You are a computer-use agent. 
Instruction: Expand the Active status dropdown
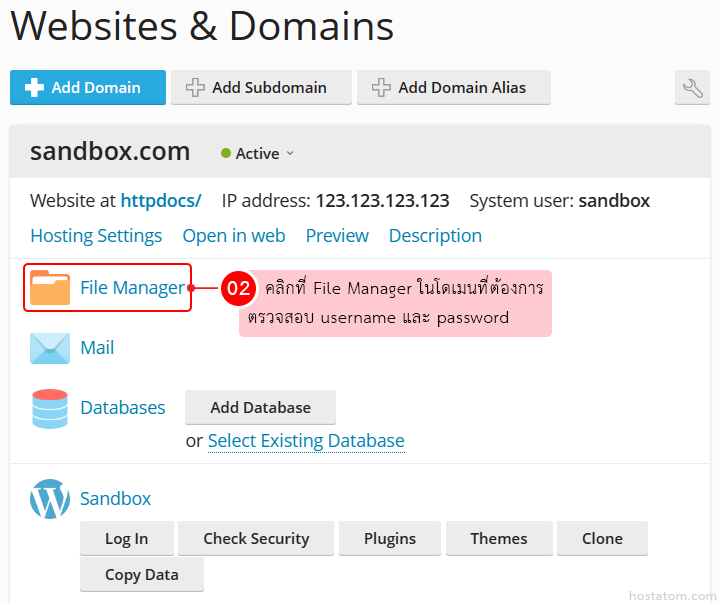click(258, 153)
